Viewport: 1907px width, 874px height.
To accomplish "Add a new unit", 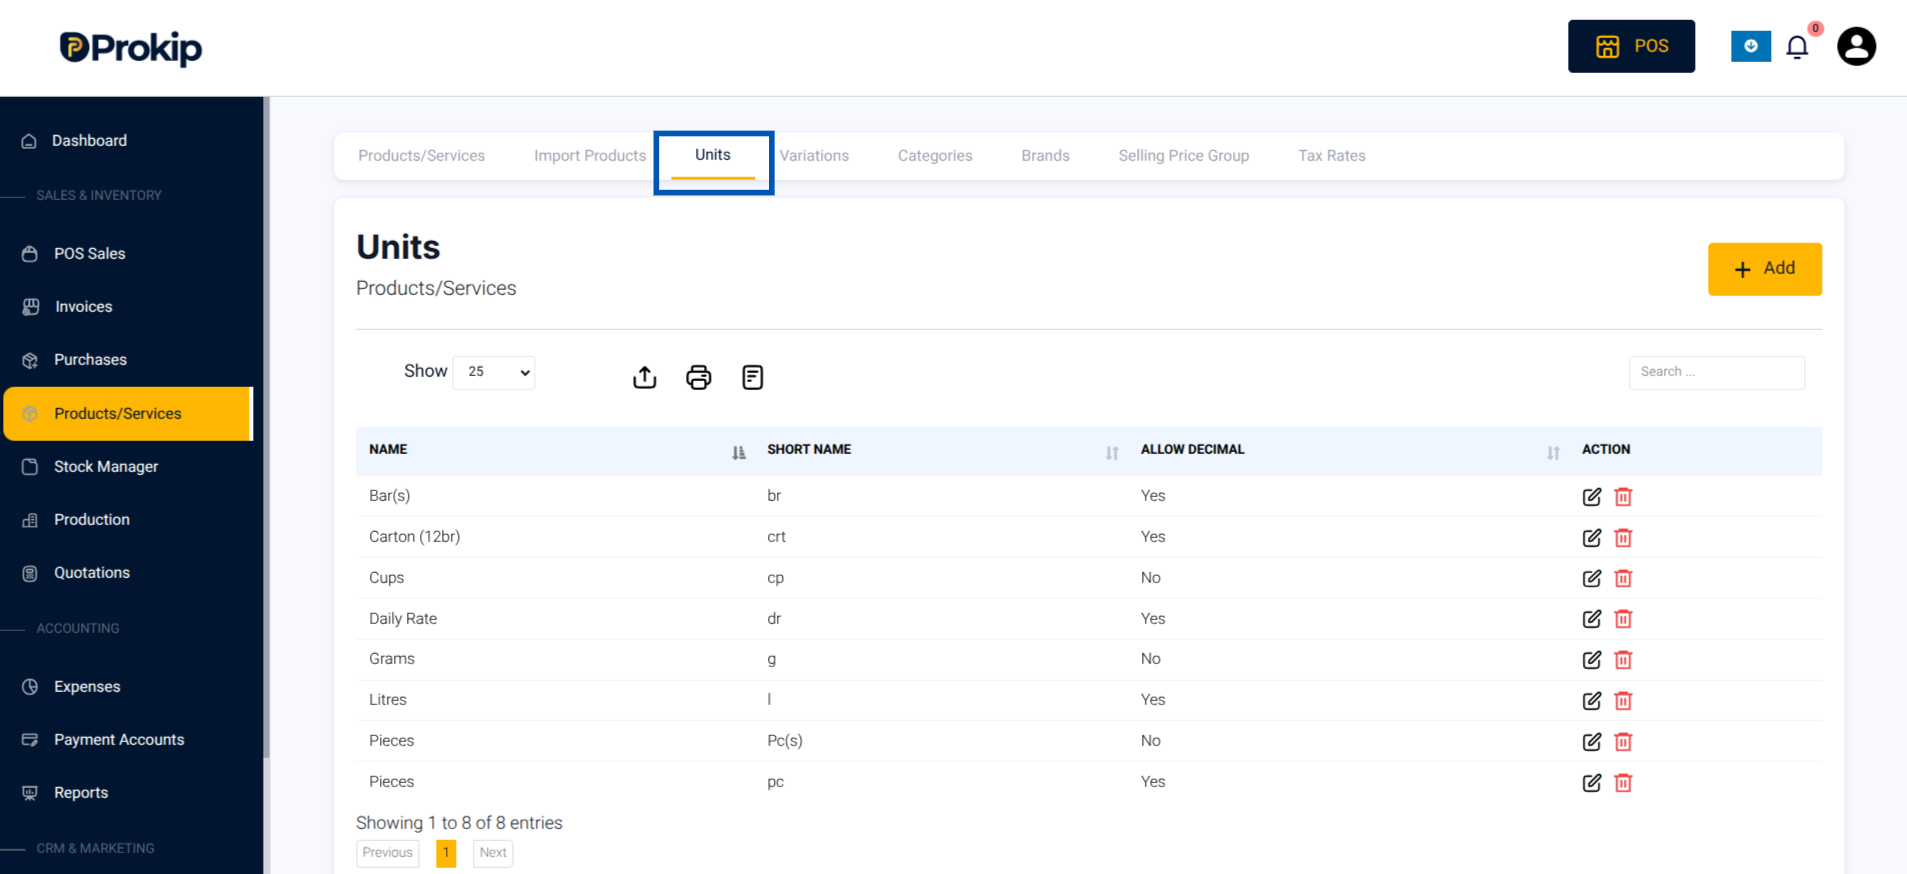I will tap(1765, 269).
